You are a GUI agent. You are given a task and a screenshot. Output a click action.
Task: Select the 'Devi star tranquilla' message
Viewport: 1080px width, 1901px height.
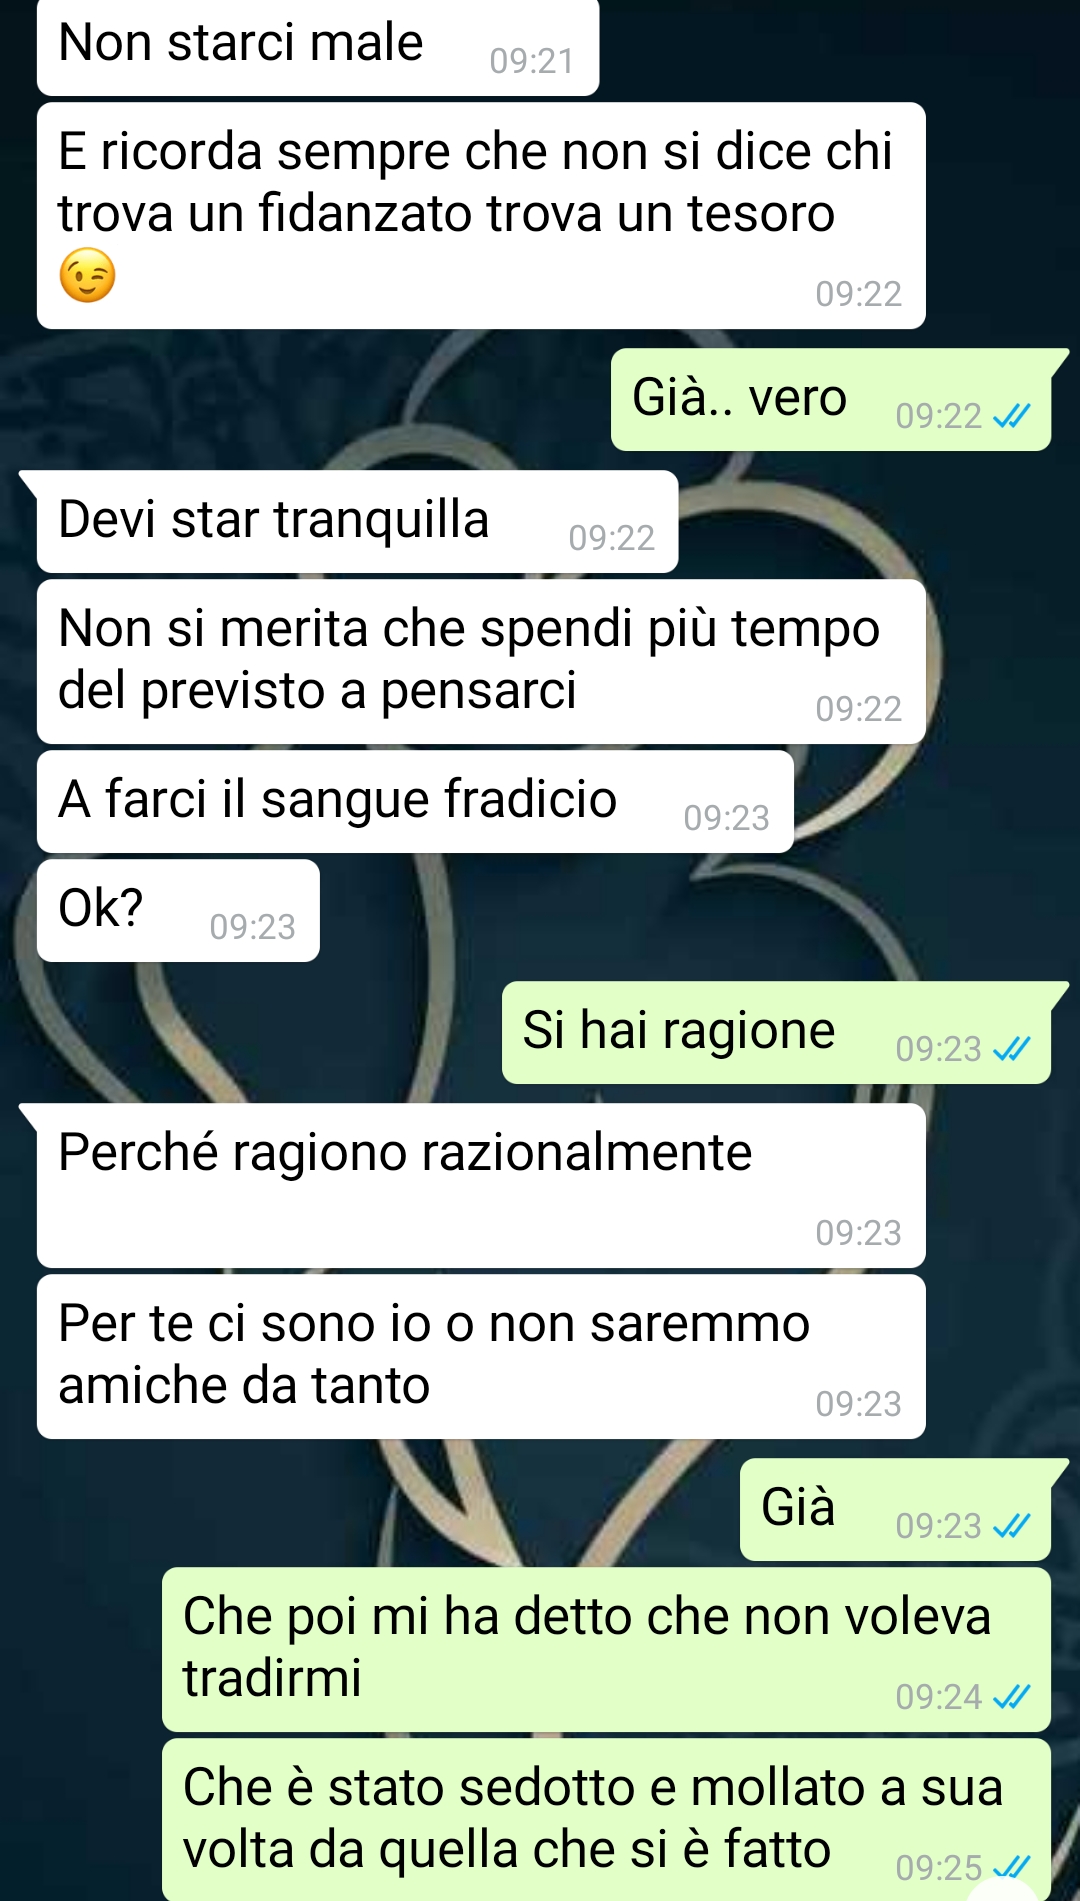click(357, 522)
